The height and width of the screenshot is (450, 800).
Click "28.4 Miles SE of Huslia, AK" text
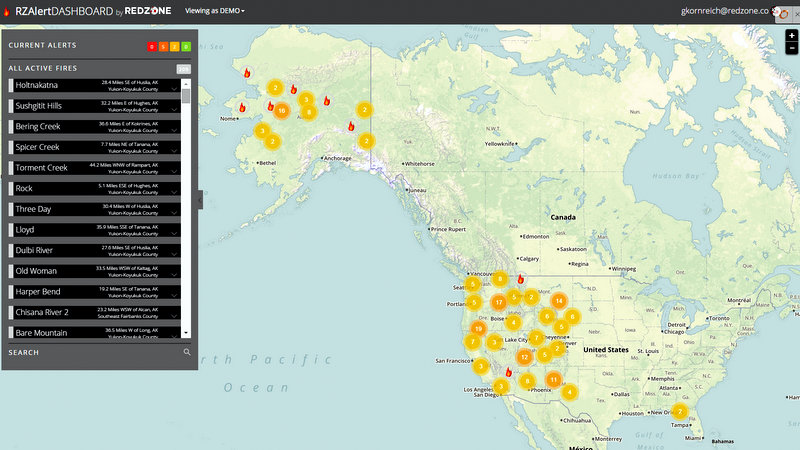(x=130, y=82)
